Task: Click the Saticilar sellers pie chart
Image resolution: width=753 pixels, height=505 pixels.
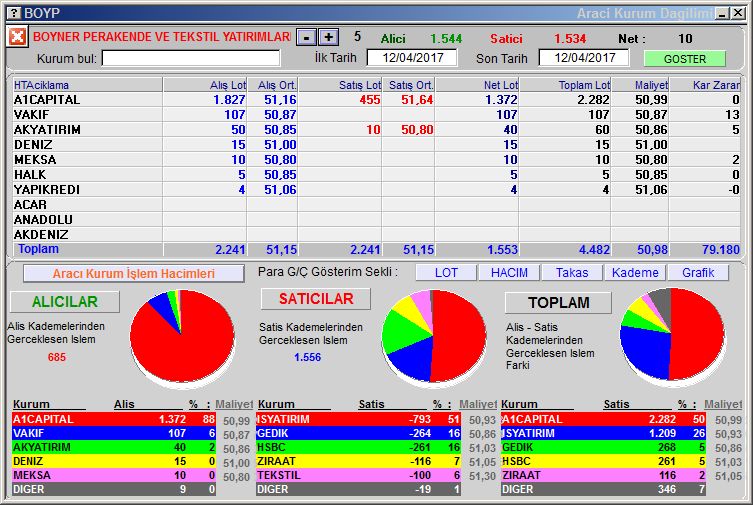Action: [x=434, y=336]
